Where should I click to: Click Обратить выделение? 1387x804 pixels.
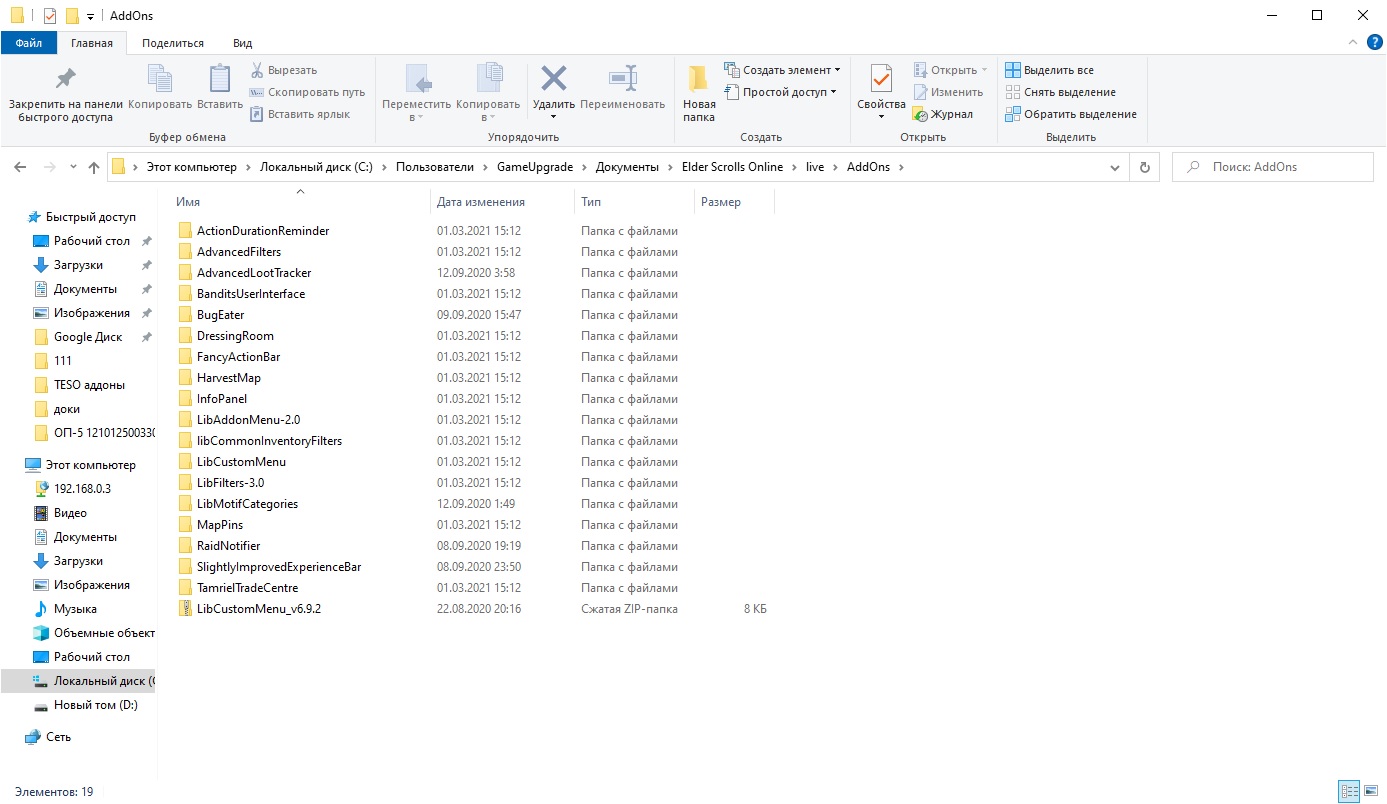tap(1070, 114)
